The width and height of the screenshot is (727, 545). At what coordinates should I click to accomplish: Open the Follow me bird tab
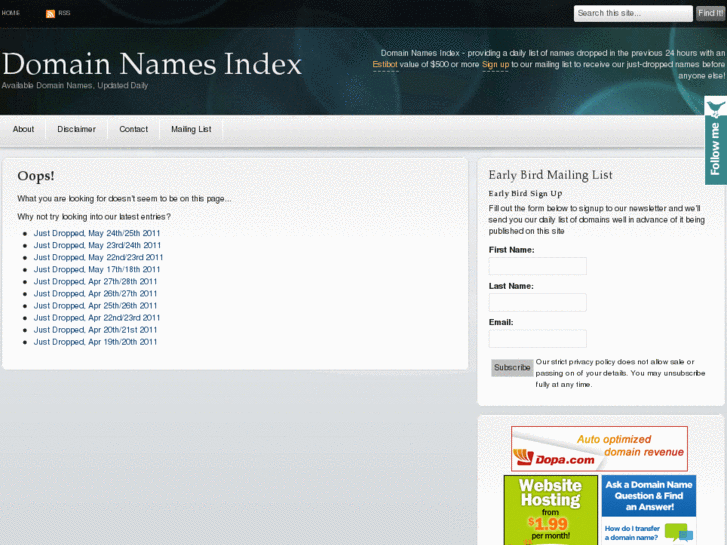coord(715,140)
